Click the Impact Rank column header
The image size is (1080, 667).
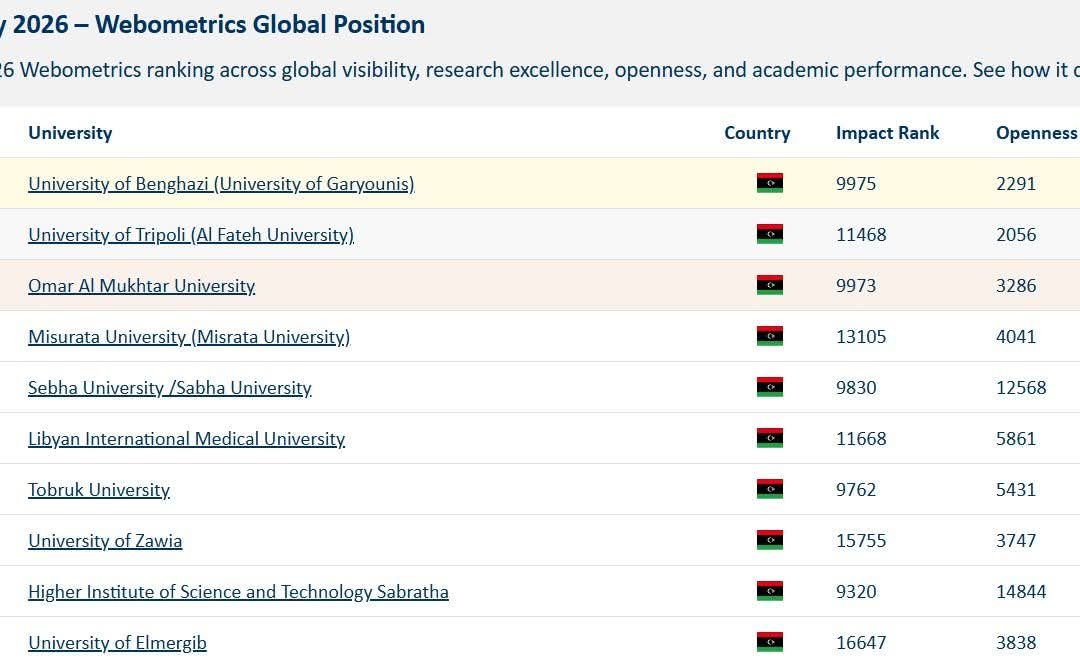887,133
